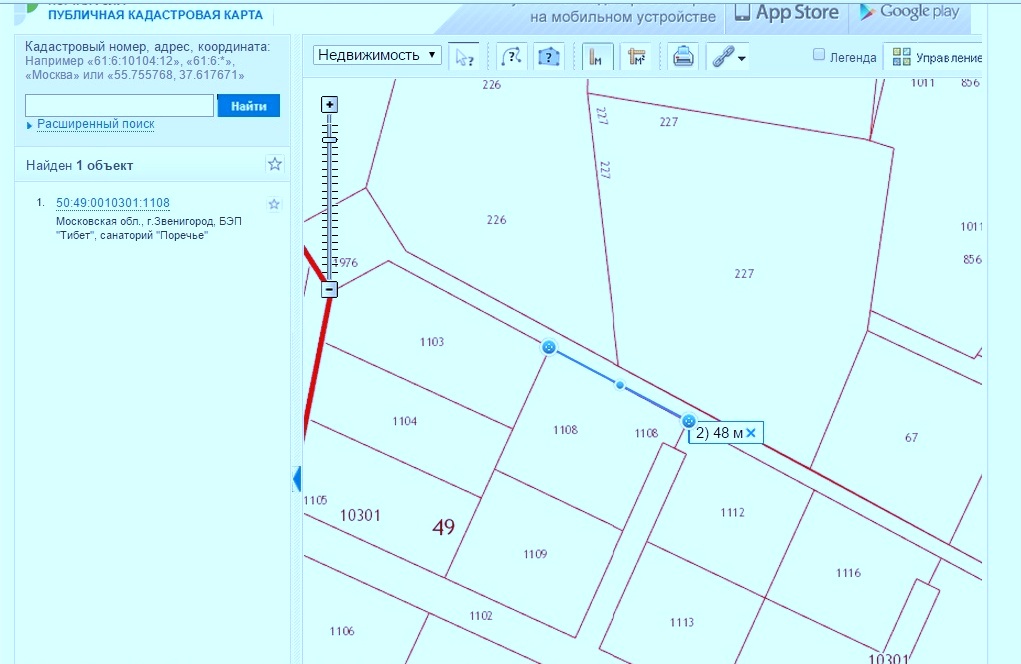This screenshot has height=664, width=1021.
Task: Star the Найден 1 объект results header
Action: 275,165
